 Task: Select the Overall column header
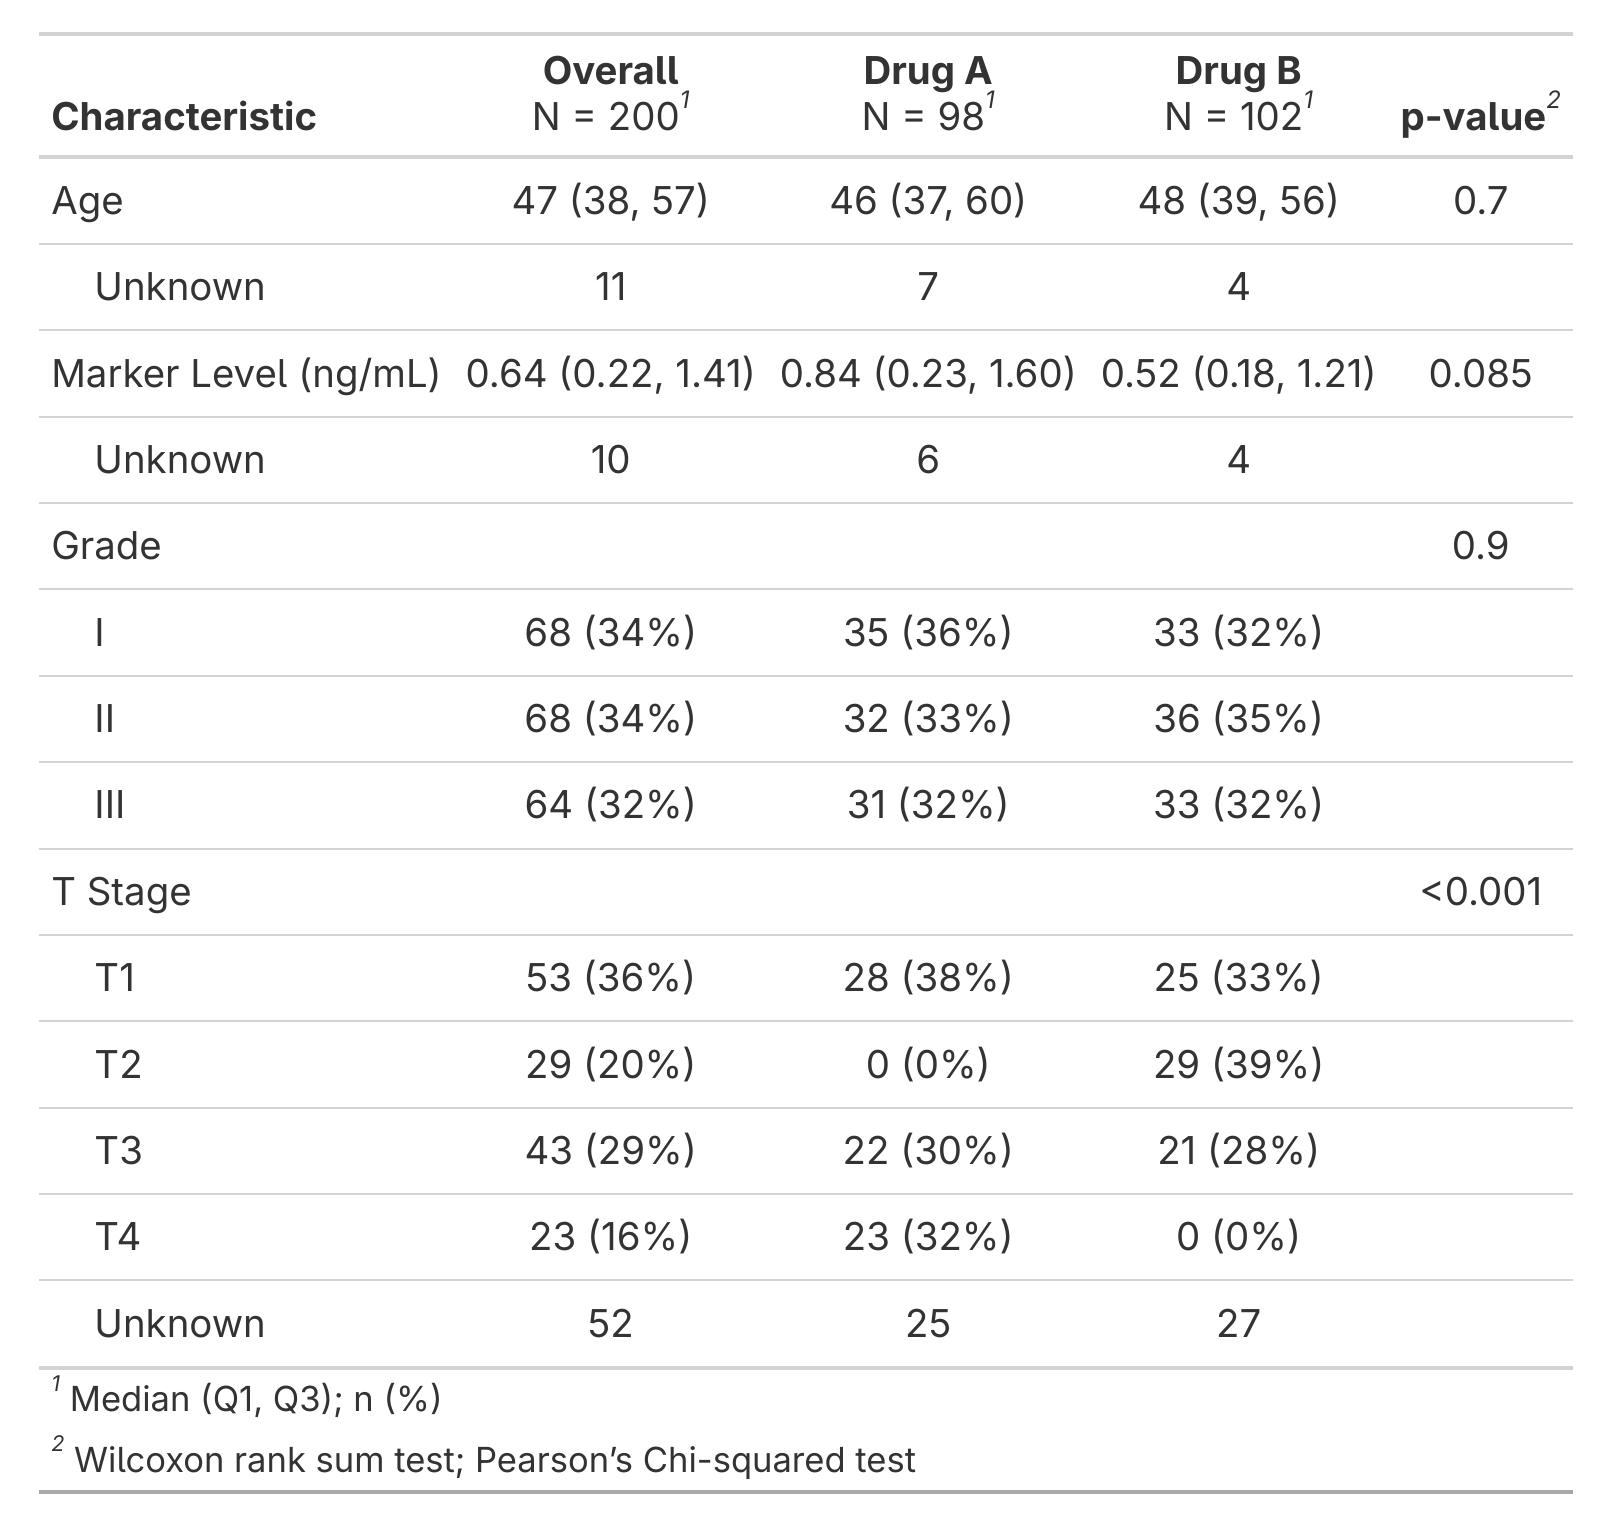coord(610,94)
